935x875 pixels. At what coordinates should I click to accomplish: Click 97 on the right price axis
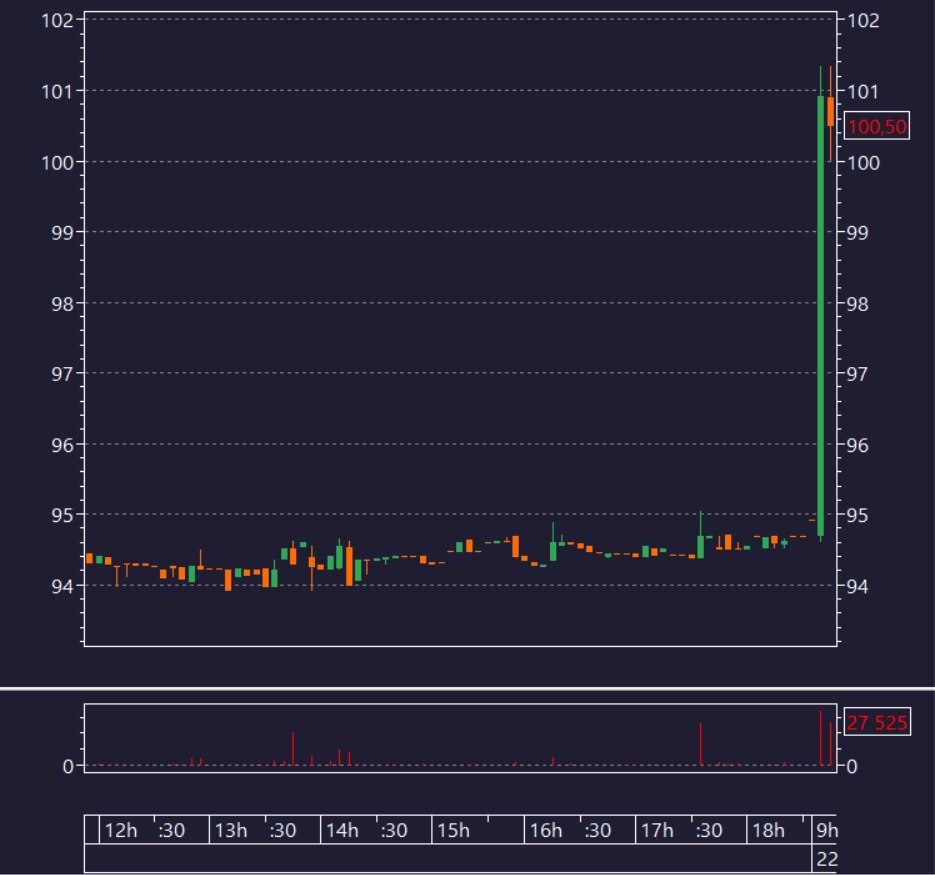[x=857, y=374]
